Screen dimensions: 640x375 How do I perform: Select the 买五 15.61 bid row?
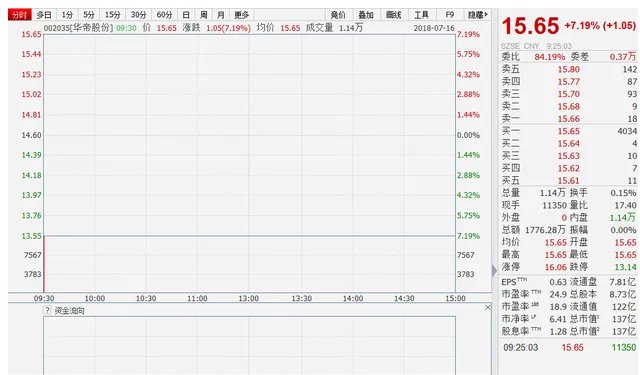569,180
